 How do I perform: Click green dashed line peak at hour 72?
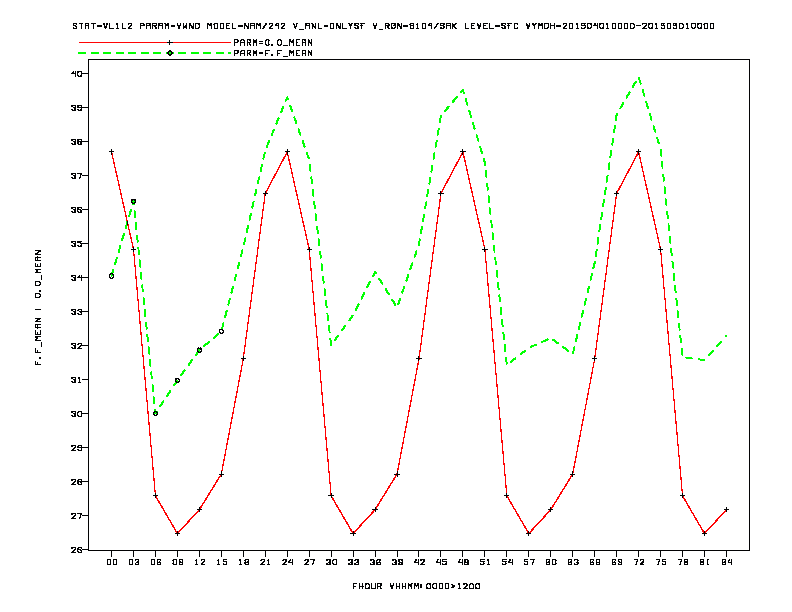point(639,78)
